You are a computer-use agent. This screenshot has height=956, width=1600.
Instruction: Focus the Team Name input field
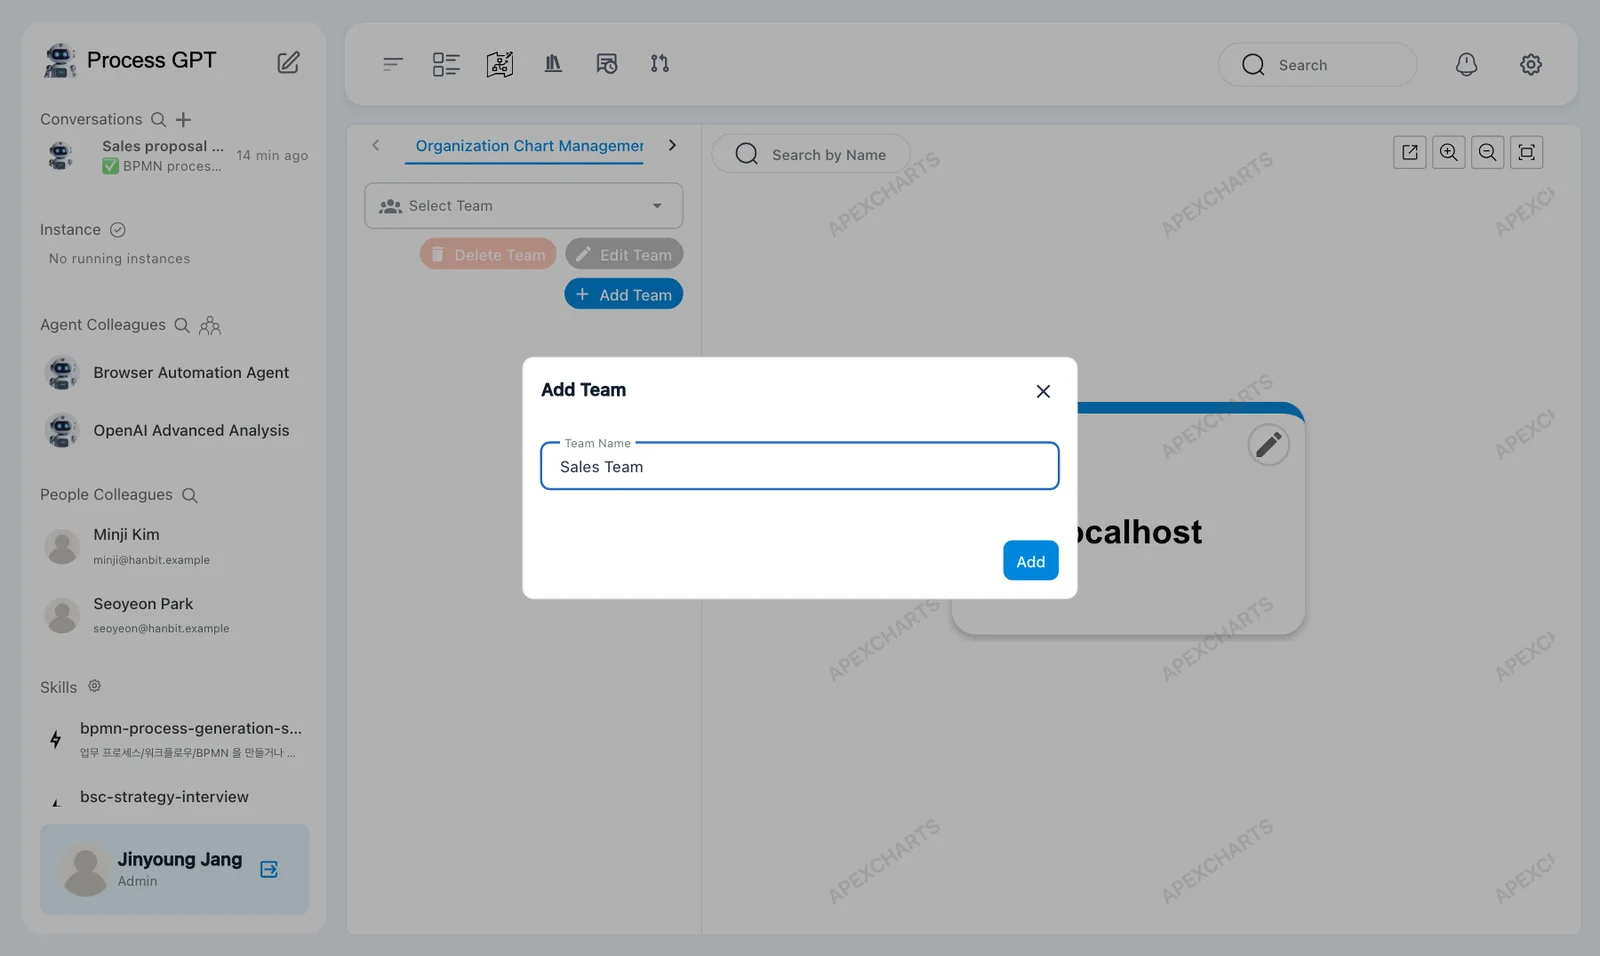pos(800,466)
